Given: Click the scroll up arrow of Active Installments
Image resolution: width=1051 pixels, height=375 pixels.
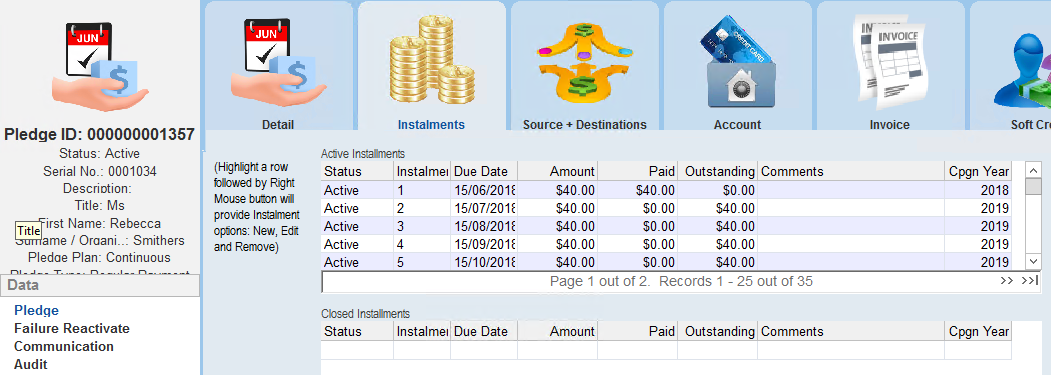Looking at the screenshot, I should coord(1033,171).
